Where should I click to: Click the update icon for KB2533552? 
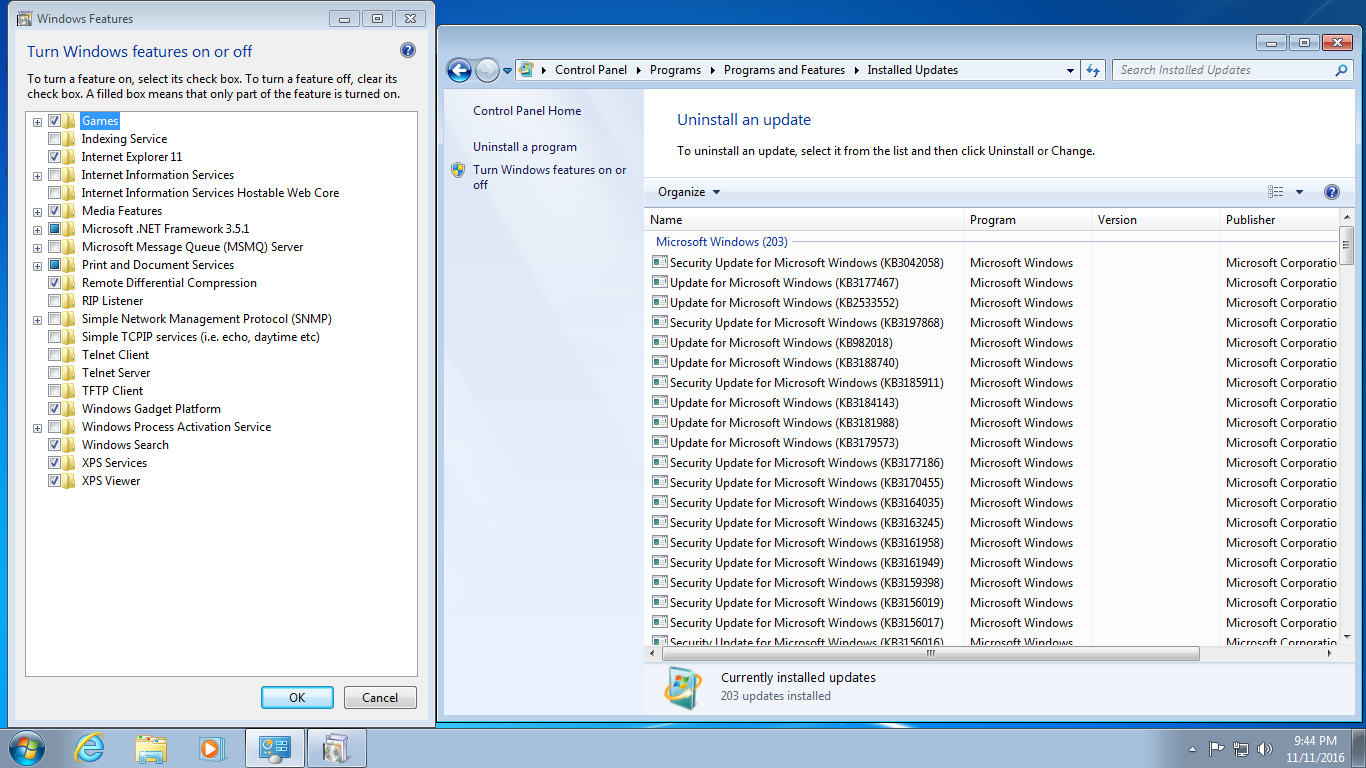[x=659, y=302]
